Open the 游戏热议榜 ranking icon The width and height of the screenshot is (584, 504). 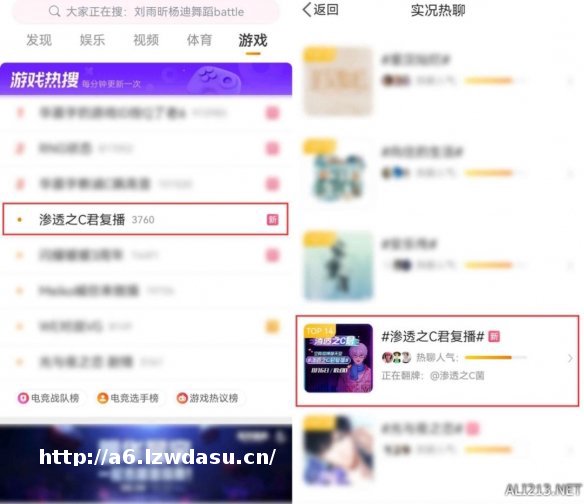182,398
